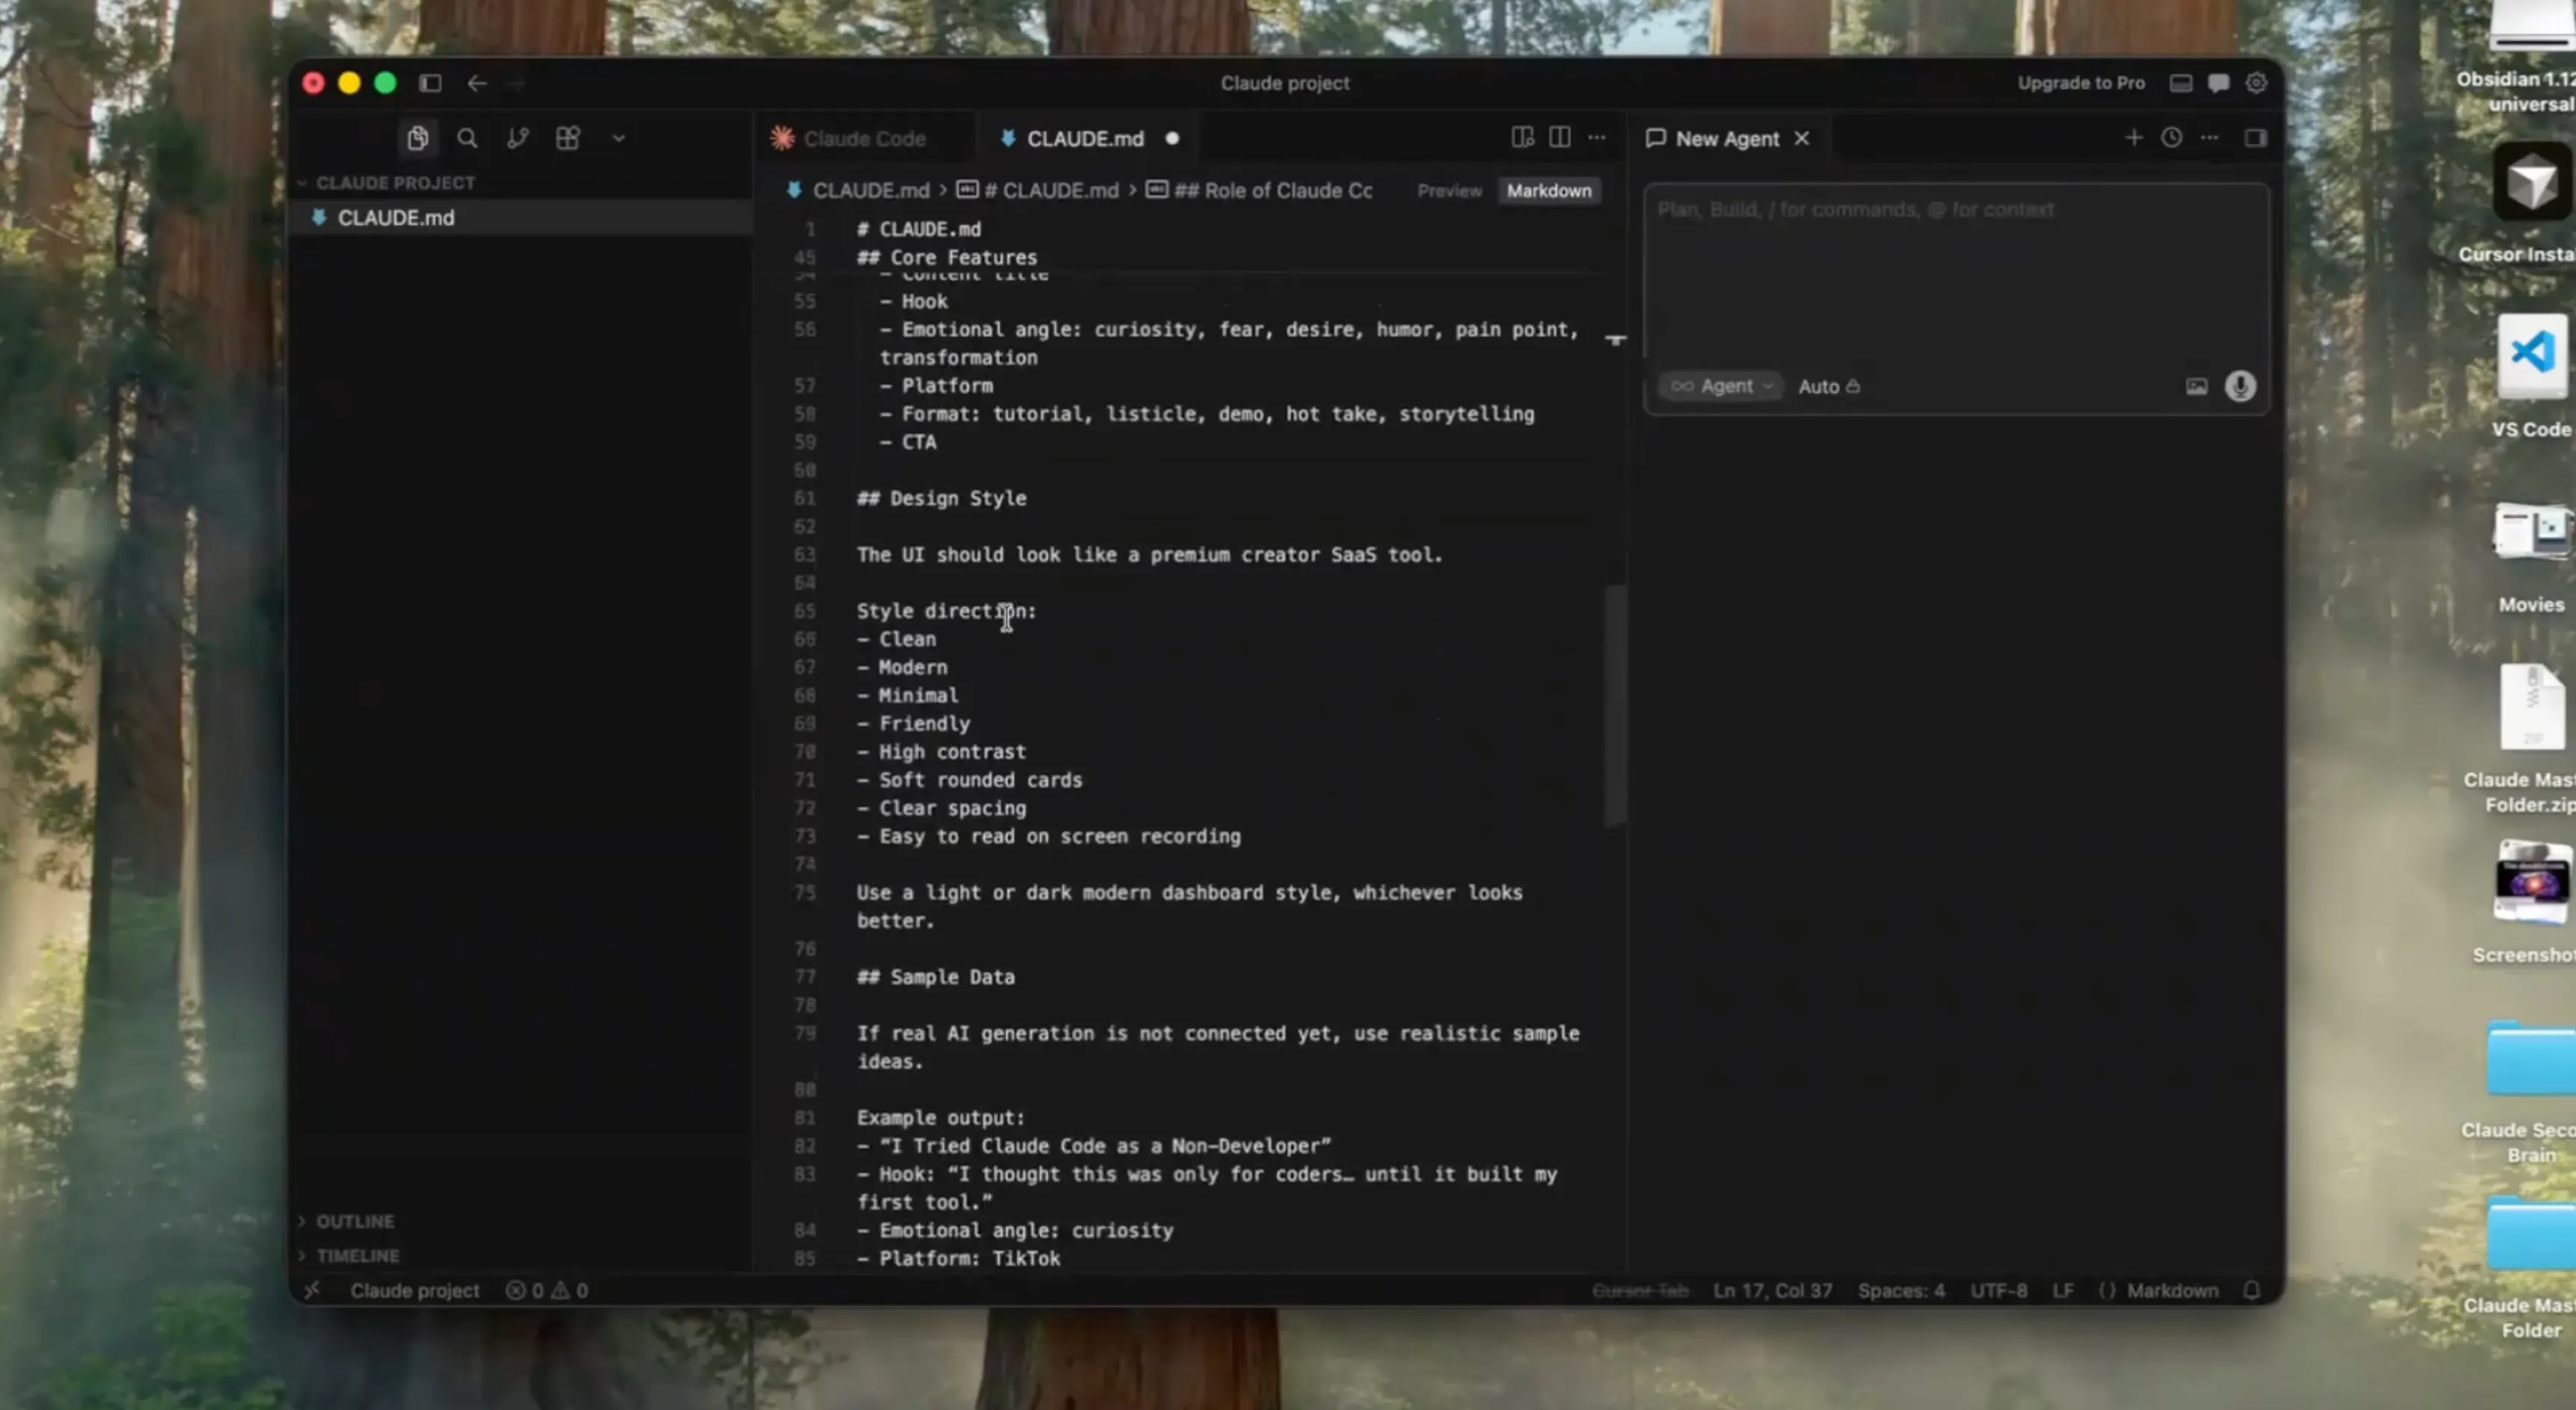Open settings gear in title bar

[x=2256, y=83]
